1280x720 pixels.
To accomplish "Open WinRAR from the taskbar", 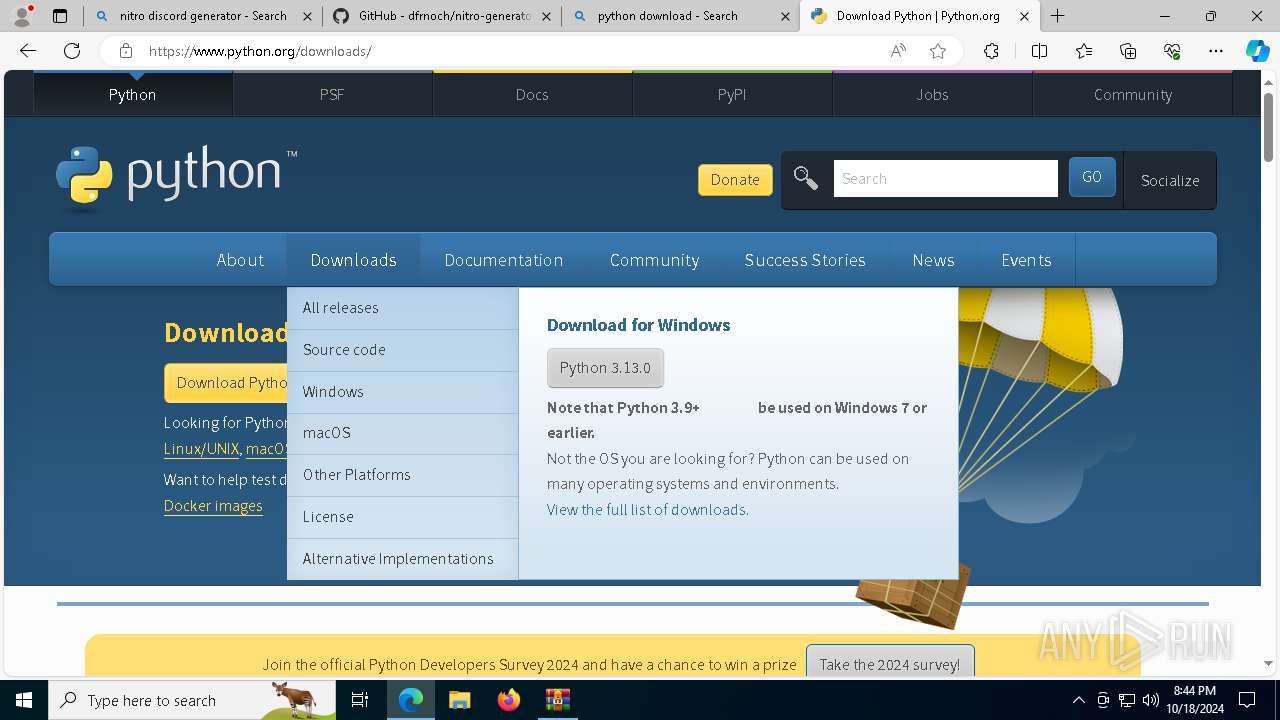I will (x=557, y=700).
